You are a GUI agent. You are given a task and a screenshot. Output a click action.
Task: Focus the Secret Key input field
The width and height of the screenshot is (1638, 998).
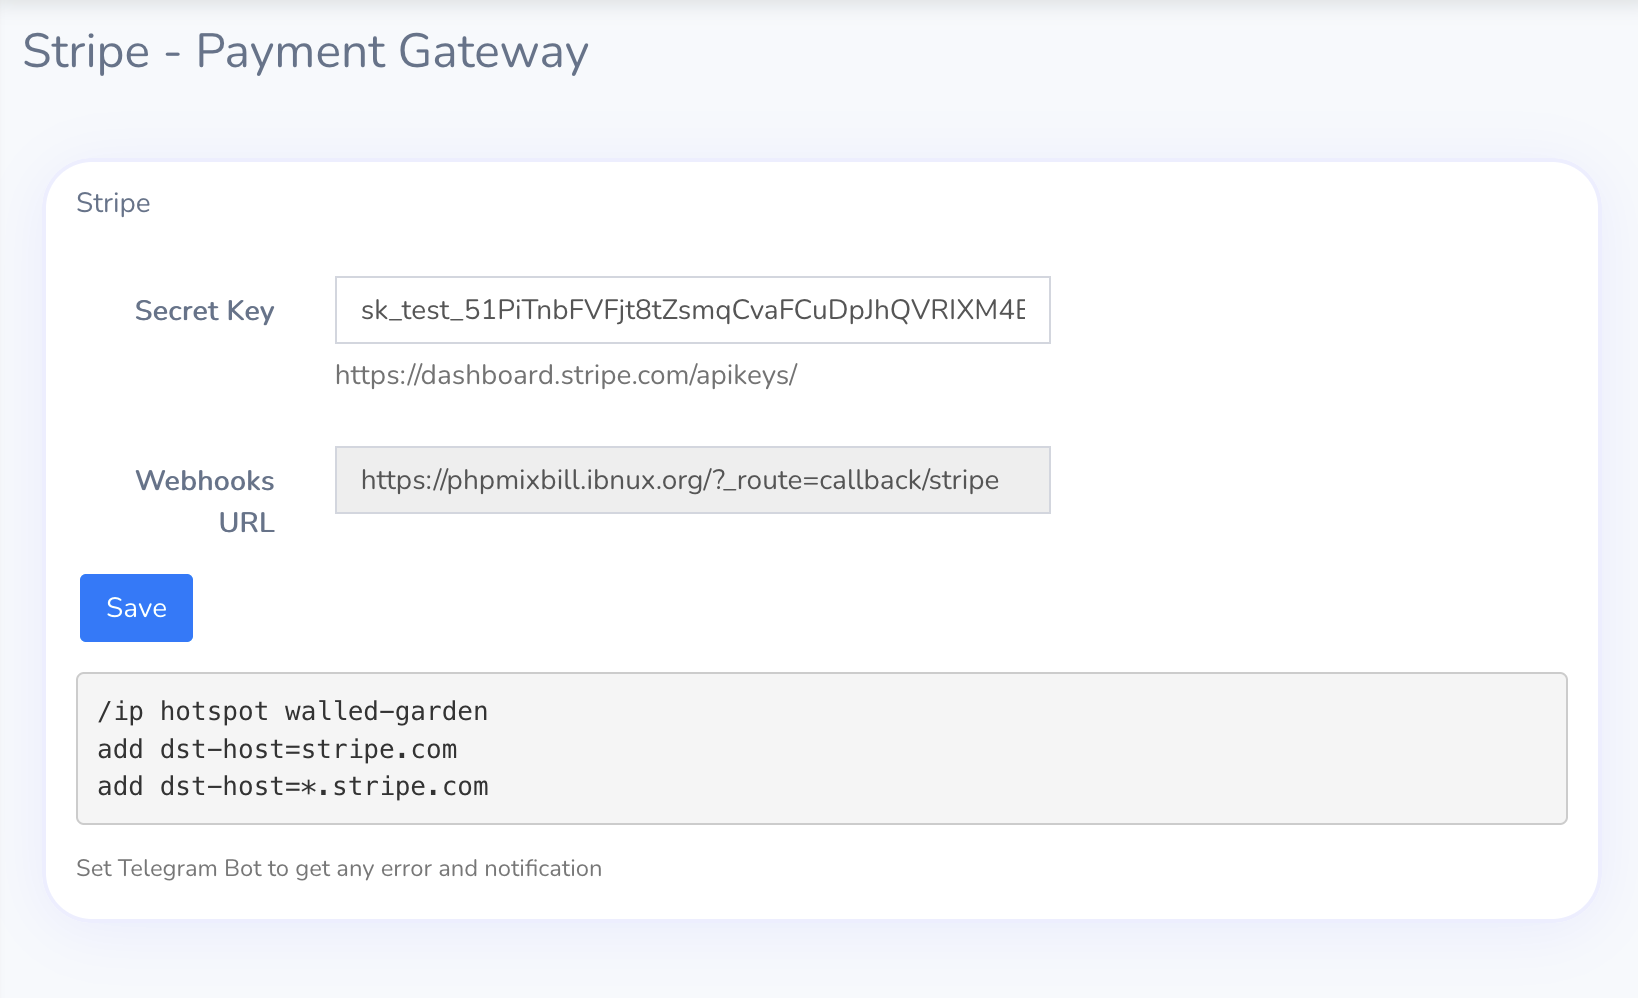click(692, 310)
